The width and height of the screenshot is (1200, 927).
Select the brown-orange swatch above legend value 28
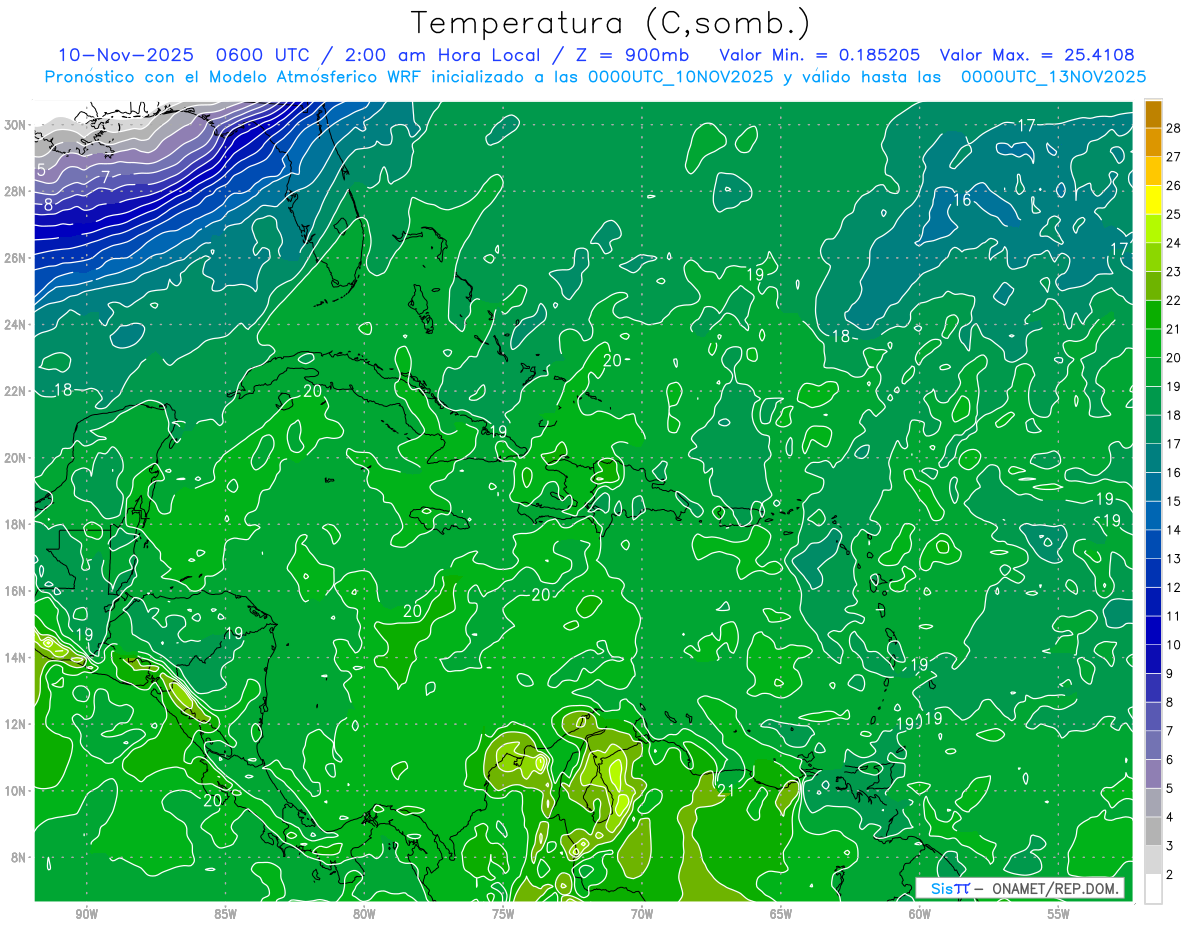(x=1153, y=114)
